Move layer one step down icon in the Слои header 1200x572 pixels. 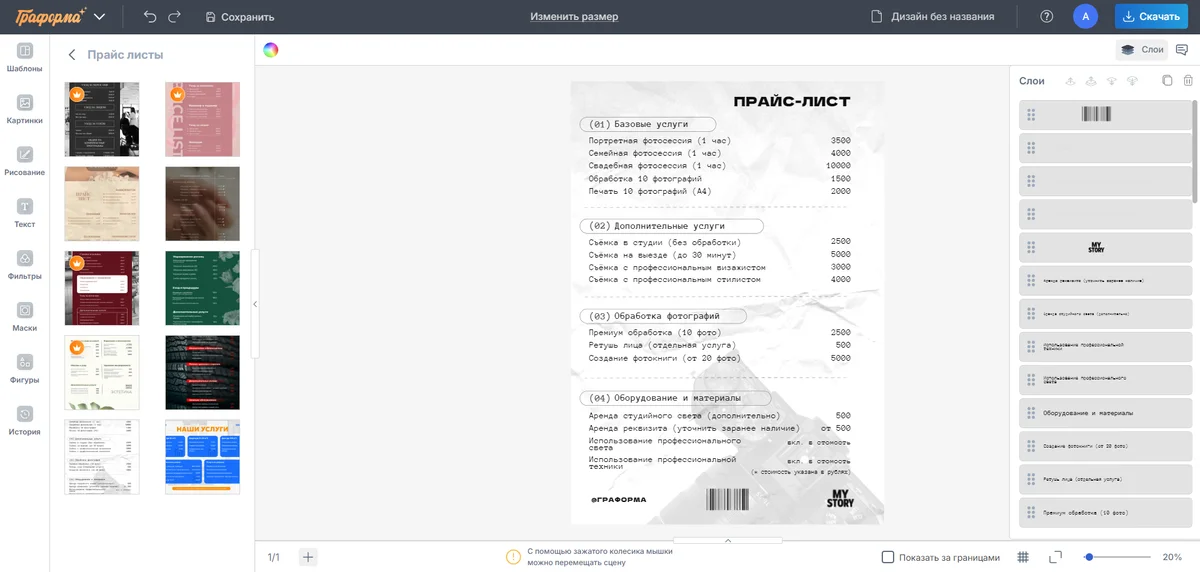[1112, 81]
